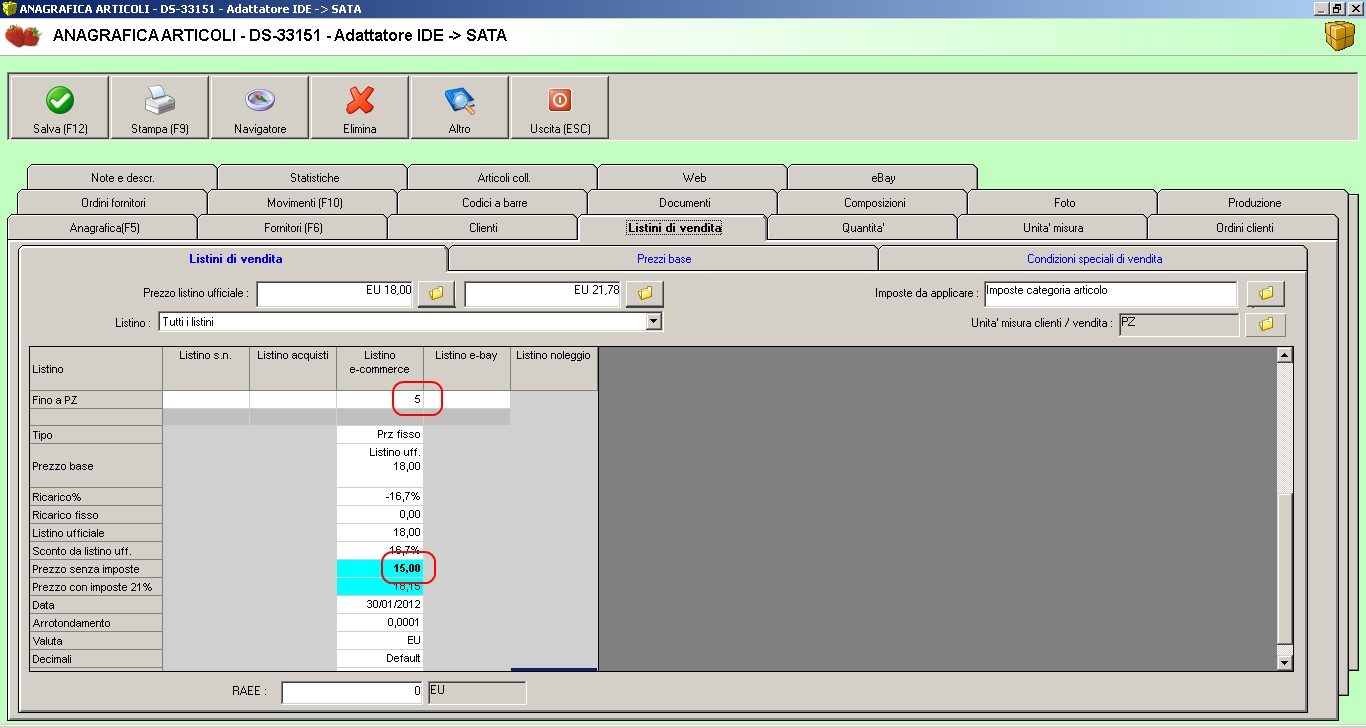
Task: Open folder icon next to Imposte da applicare
Action: tap(1265, 293)
